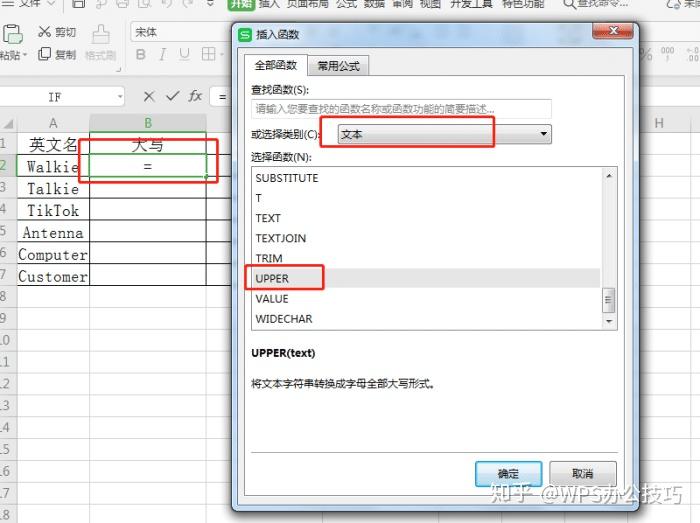Click the Paste clipboard icon
700x523 pixels.
coord(12,34)
